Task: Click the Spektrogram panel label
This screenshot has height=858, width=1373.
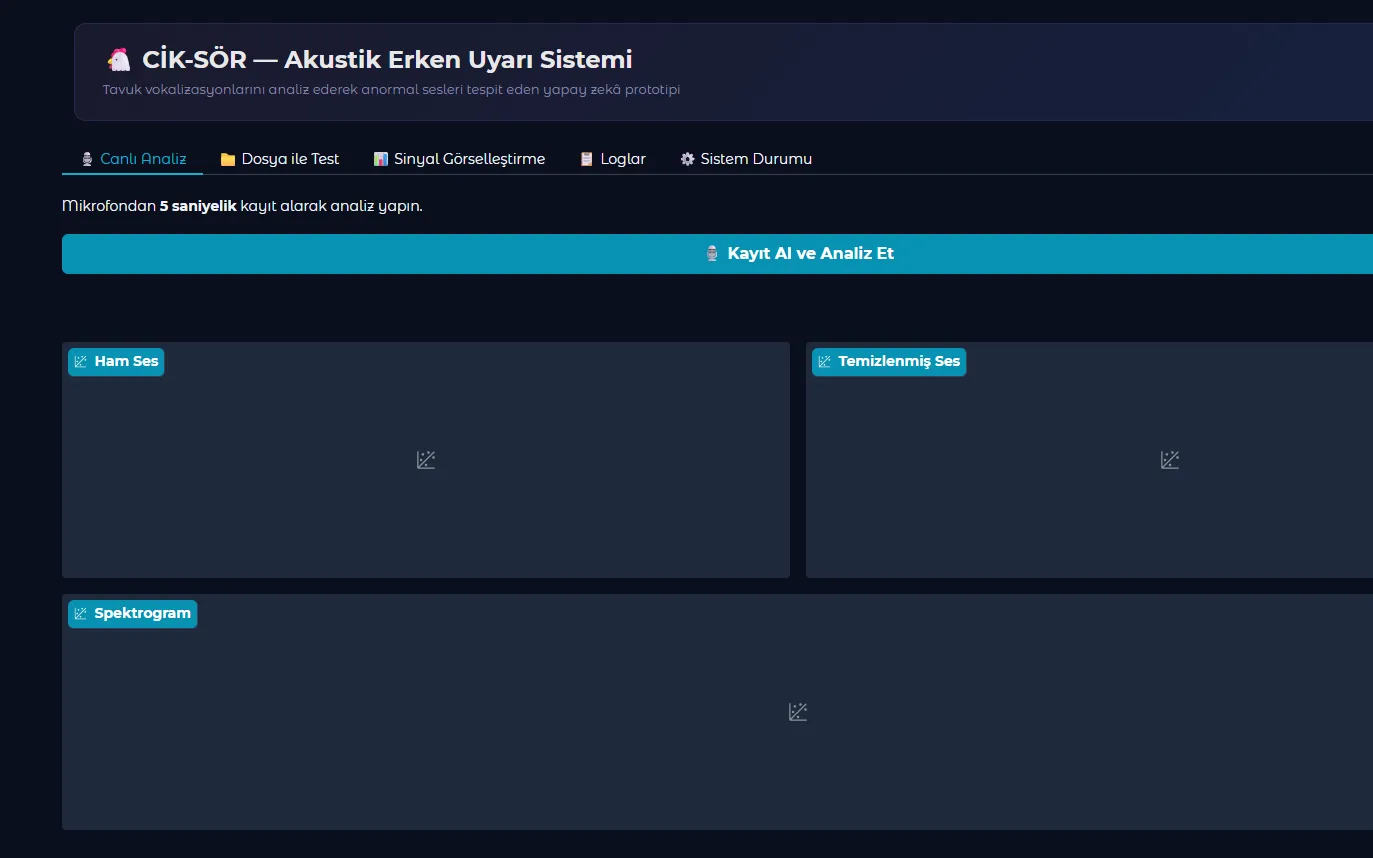Action: 133,614
